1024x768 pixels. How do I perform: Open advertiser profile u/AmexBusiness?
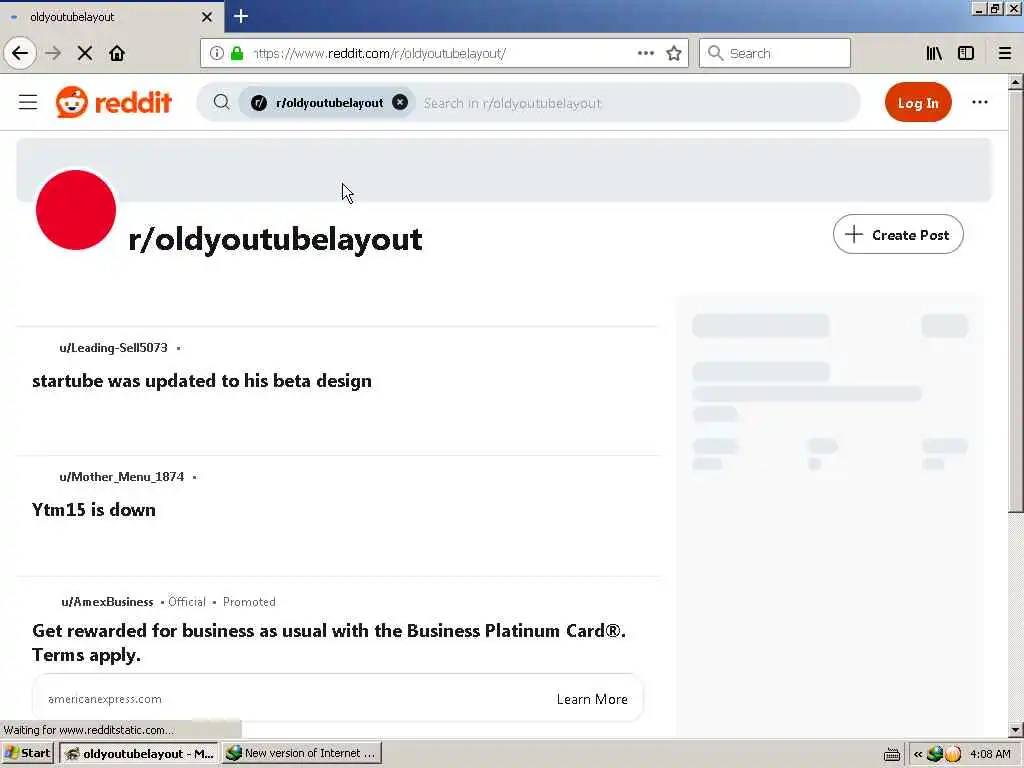click(107, 601)
